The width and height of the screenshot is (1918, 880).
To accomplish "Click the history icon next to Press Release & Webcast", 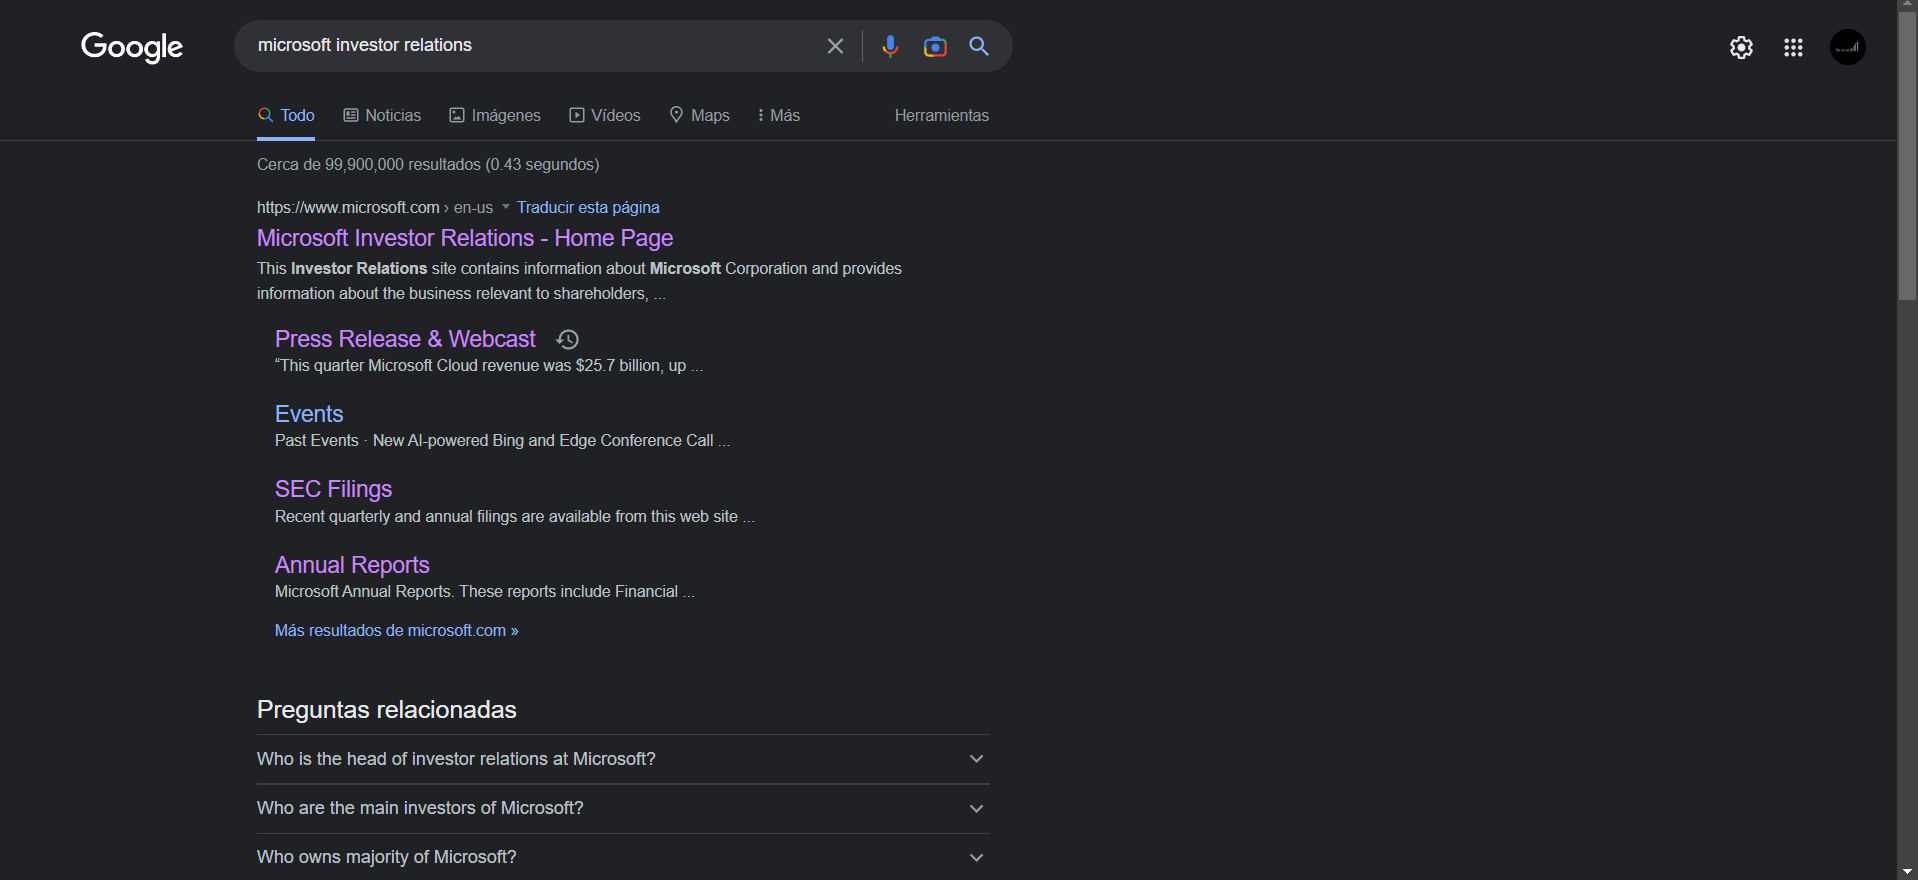I will 568,339.
